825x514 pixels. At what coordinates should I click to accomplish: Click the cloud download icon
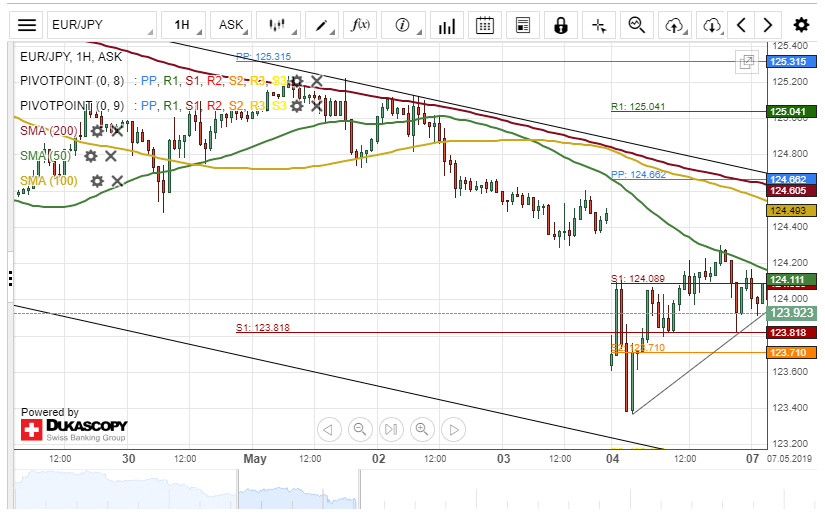pos(711,25)
